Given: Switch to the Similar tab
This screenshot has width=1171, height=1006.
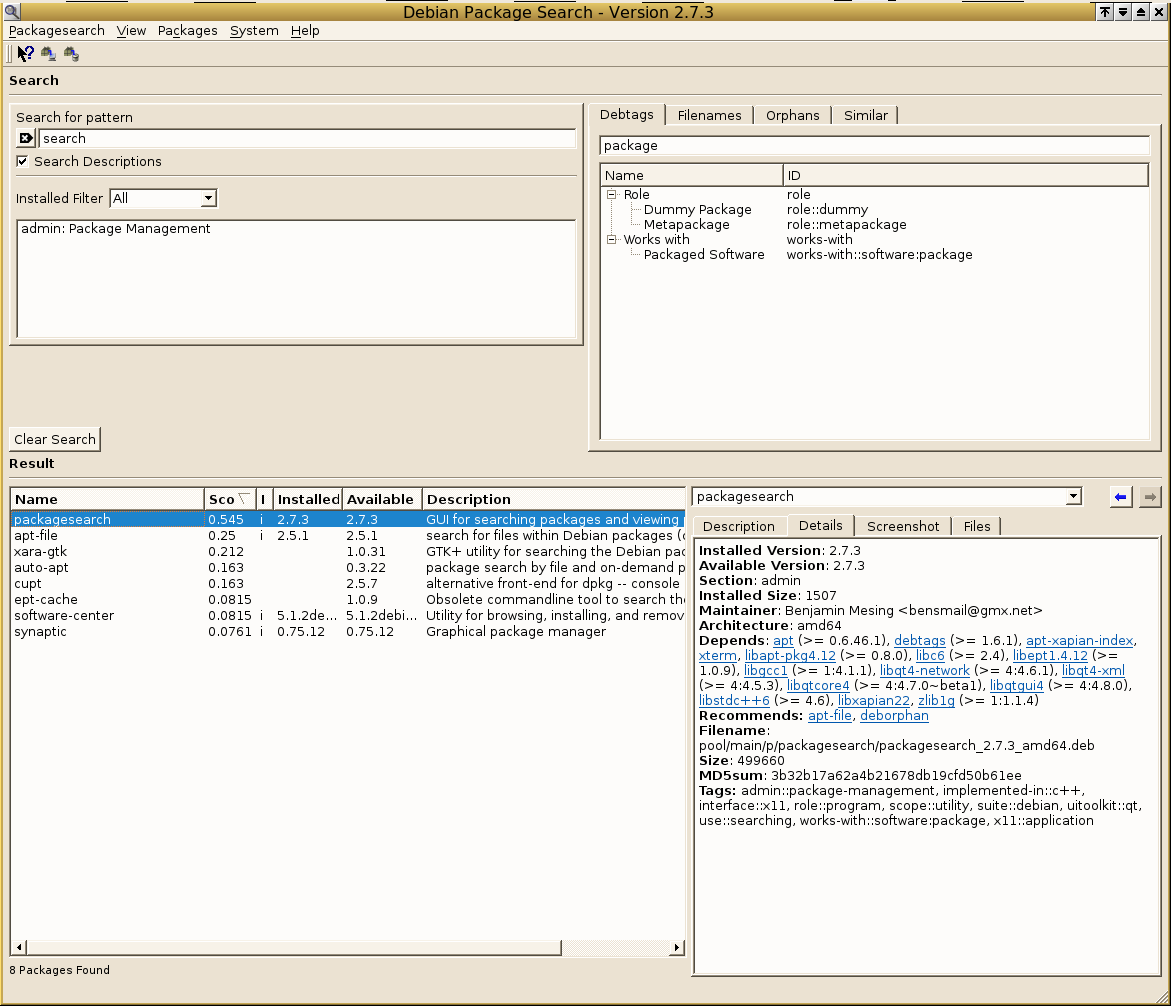Looking at the screenshot, I should 866,116.
